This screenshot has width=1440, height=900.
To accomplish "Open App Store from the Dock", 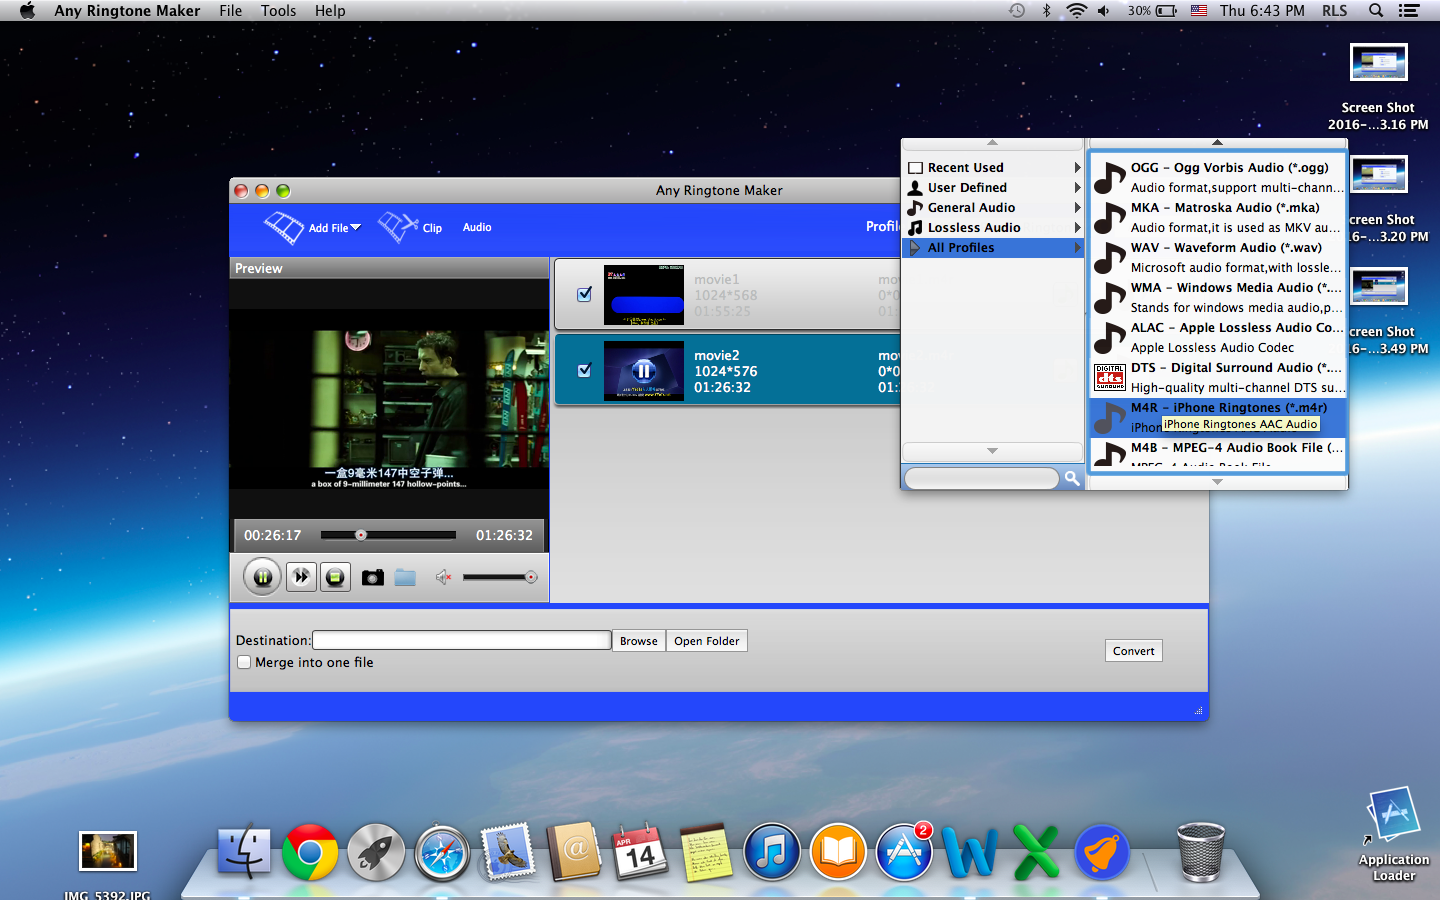I will pos(904,853).
